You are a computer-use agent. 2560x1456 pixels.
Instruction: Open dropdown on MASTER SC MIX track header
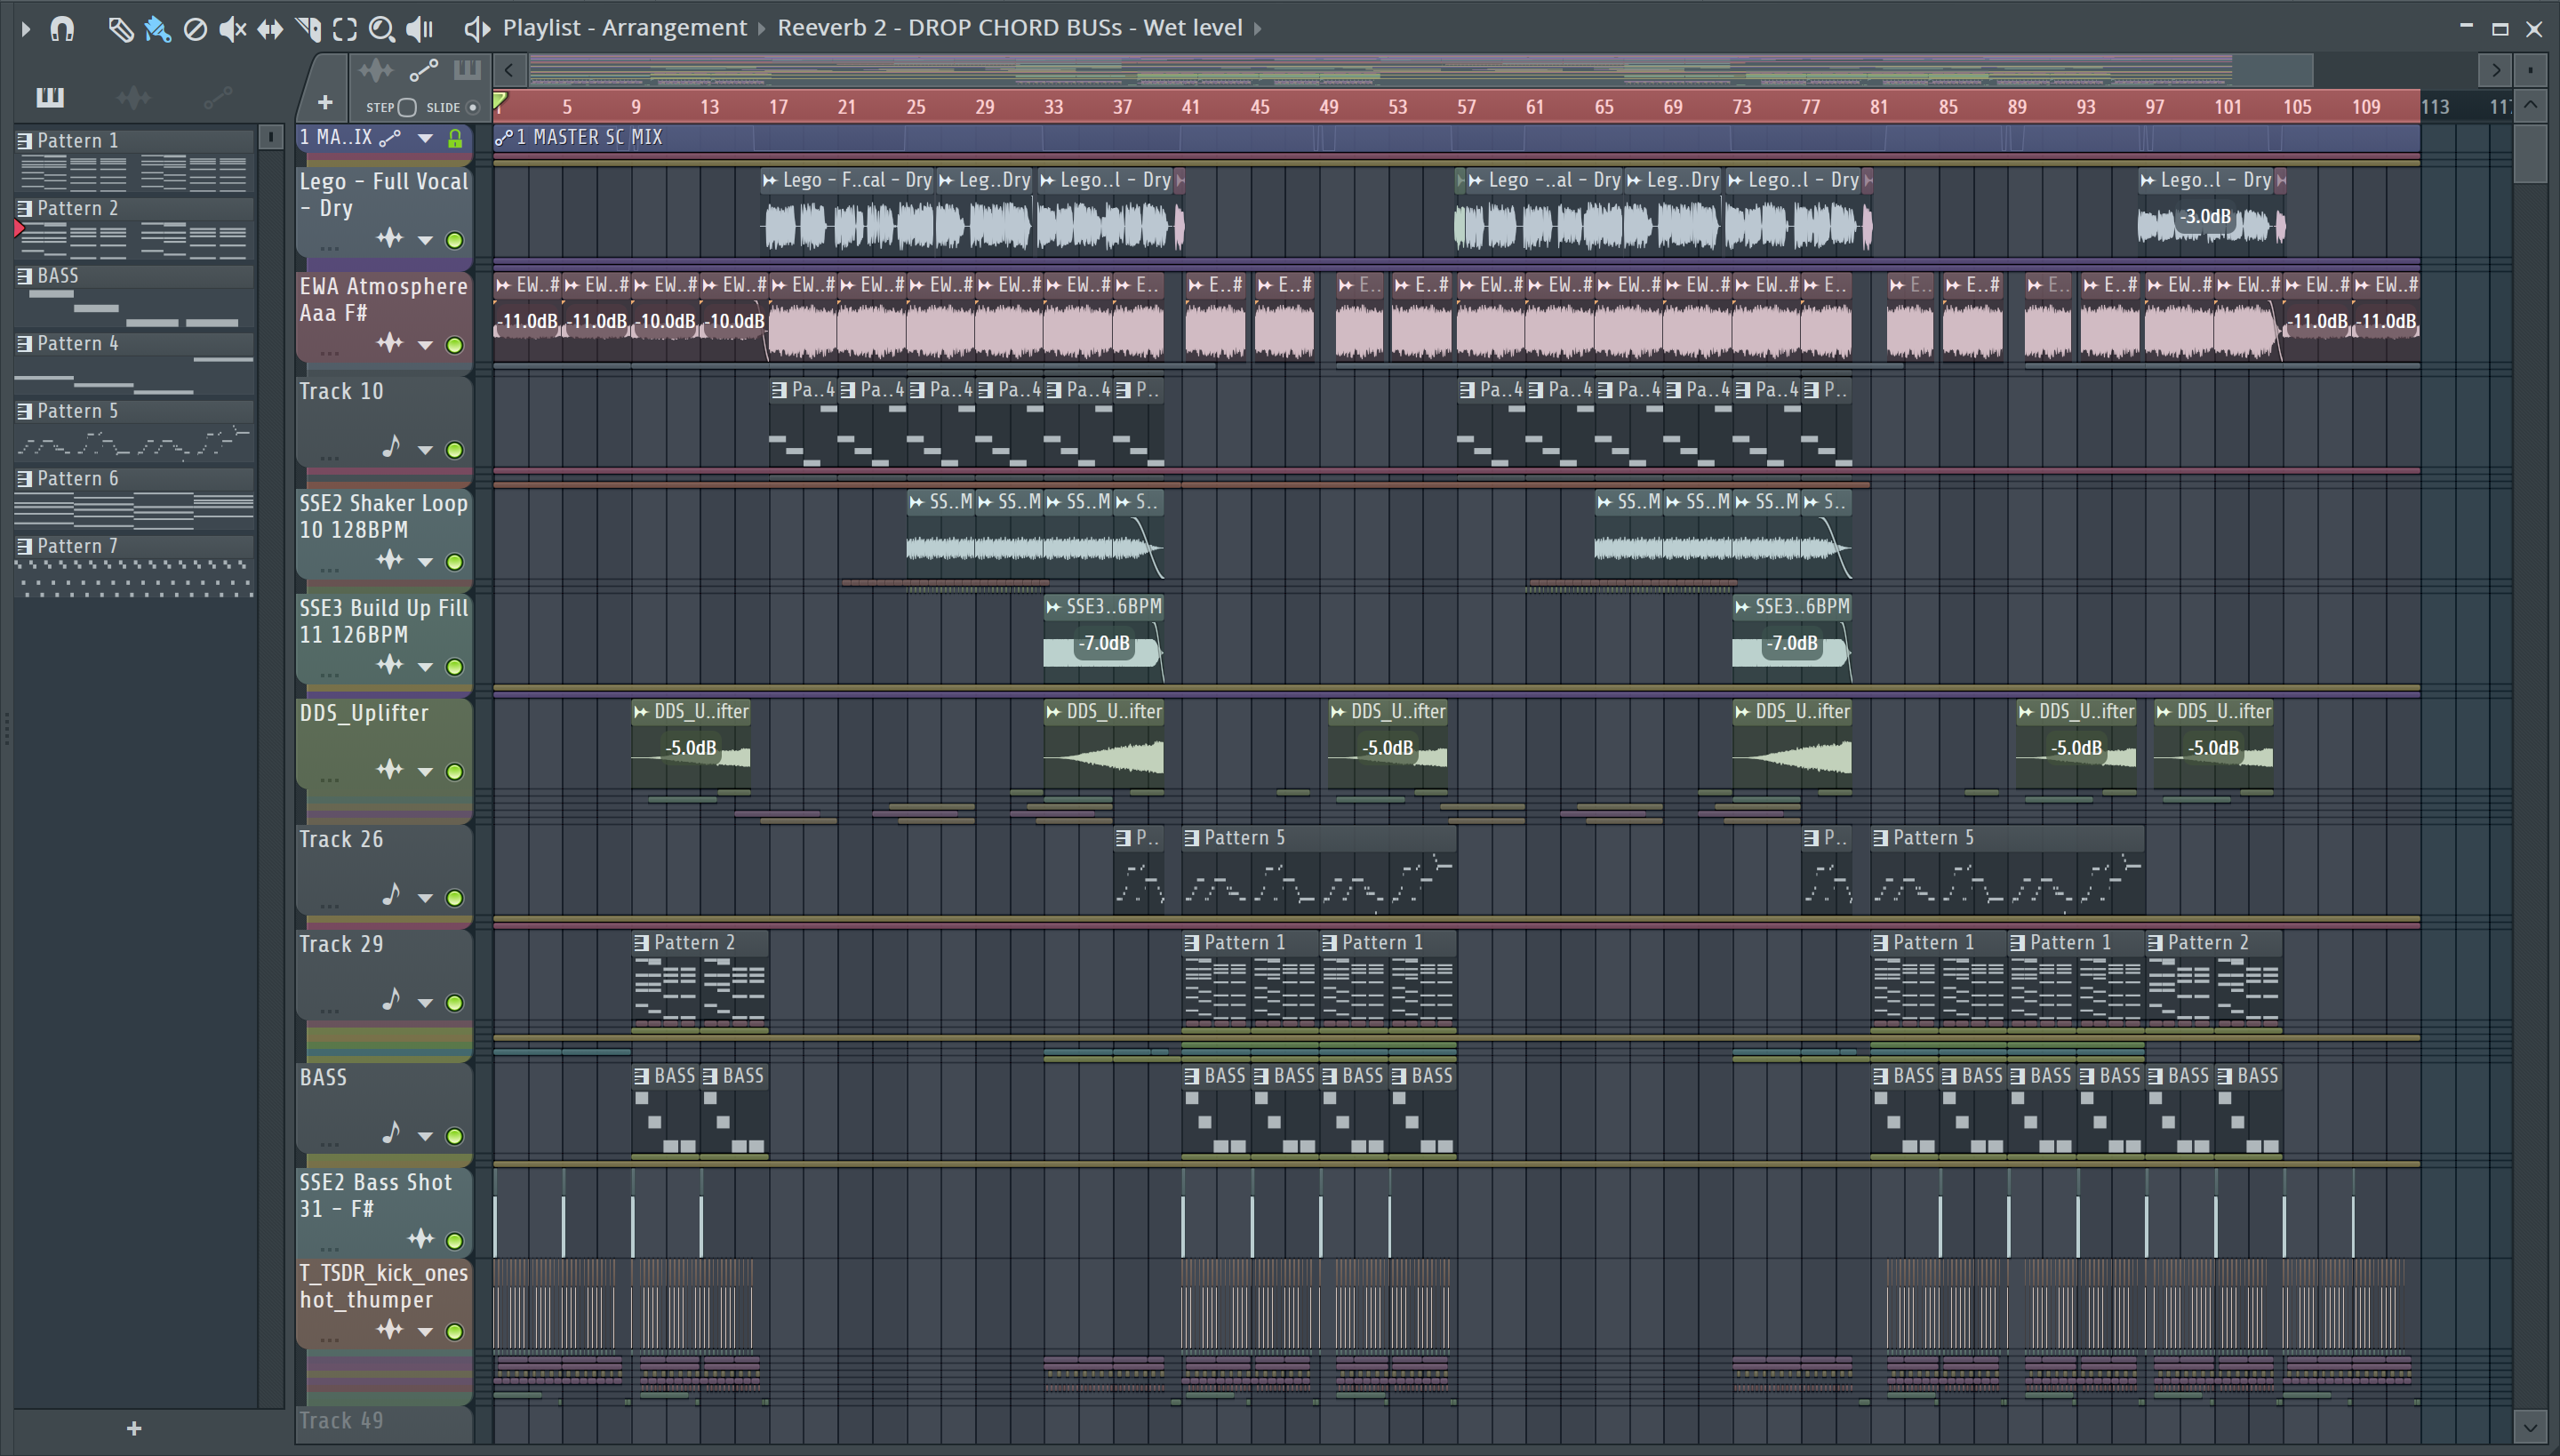pyautogui.click(x=426, y=138)
